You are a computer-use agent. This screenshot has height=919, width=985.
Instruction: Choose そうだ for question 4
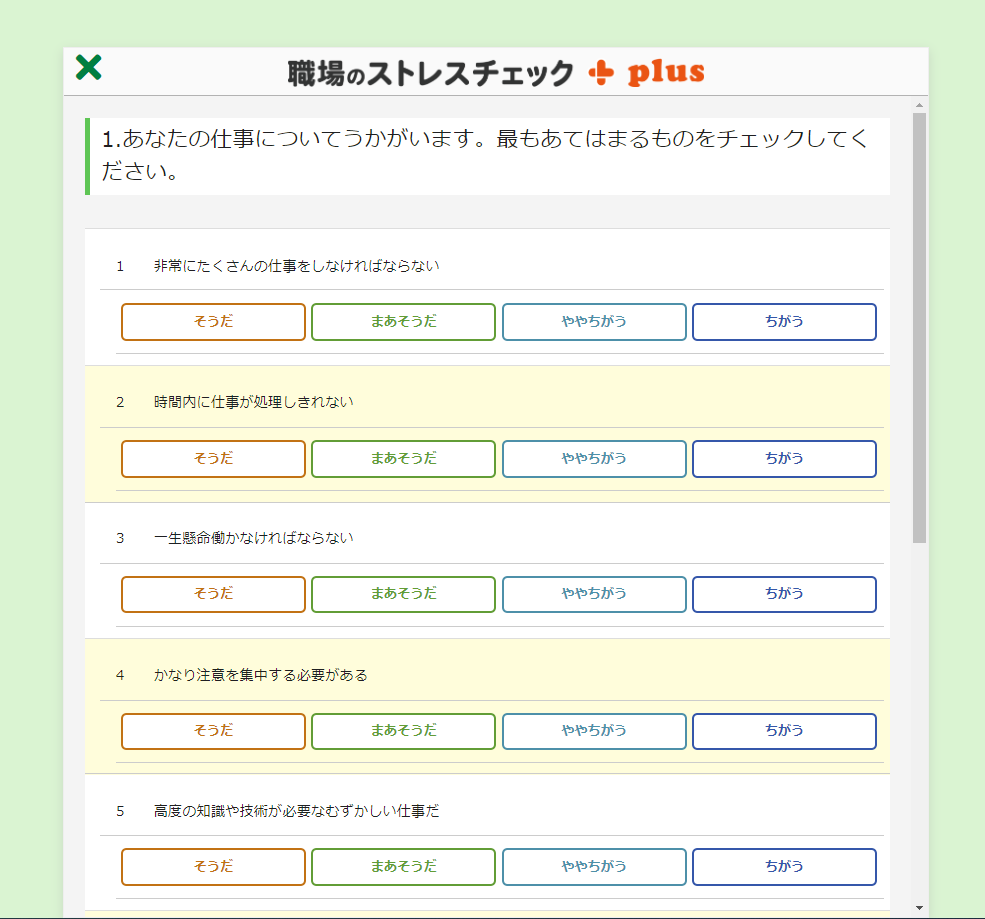click(213, 731)
